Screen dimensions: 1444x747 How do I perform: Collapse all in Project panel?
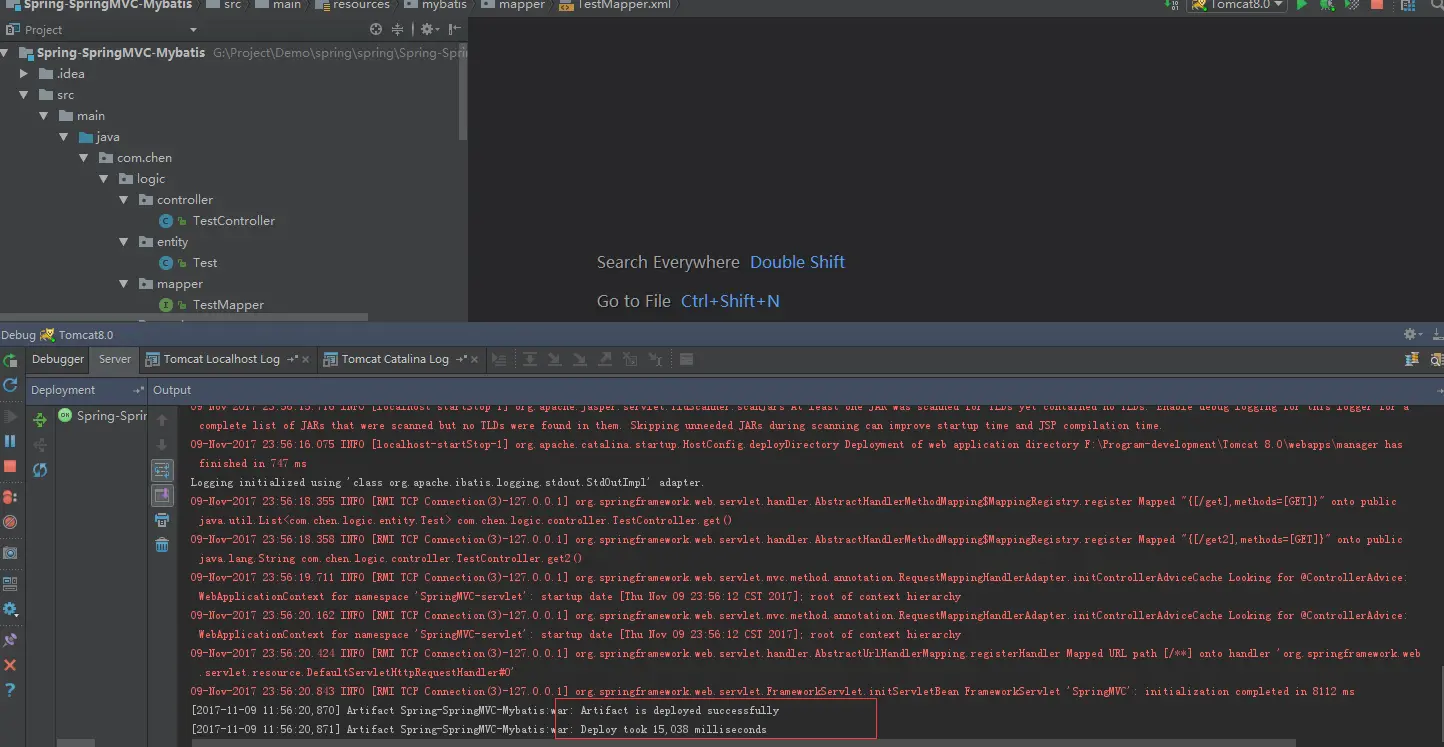click(398, 30)
